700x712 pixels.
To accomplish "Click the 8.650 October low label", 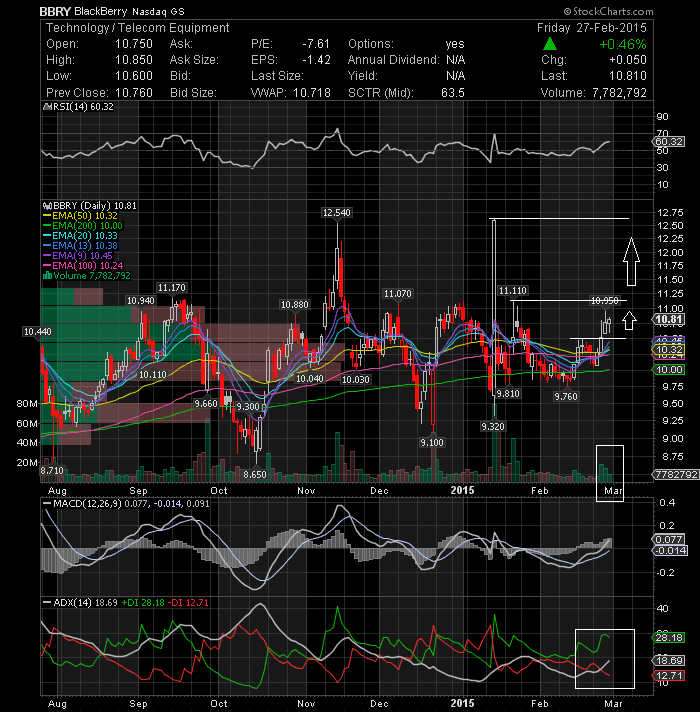I will 255,475.
